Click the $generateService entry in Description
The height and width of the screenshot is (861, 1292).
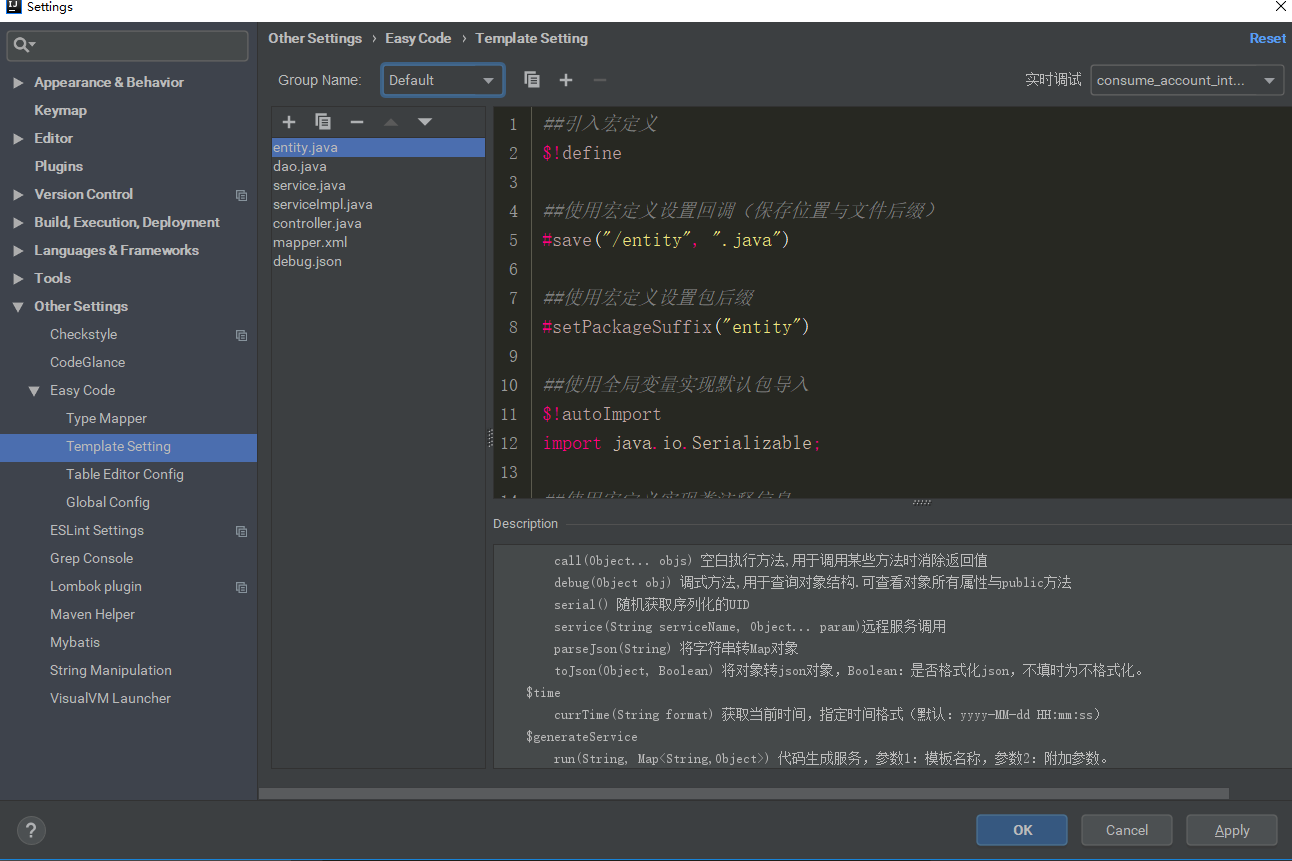(581, 737)
